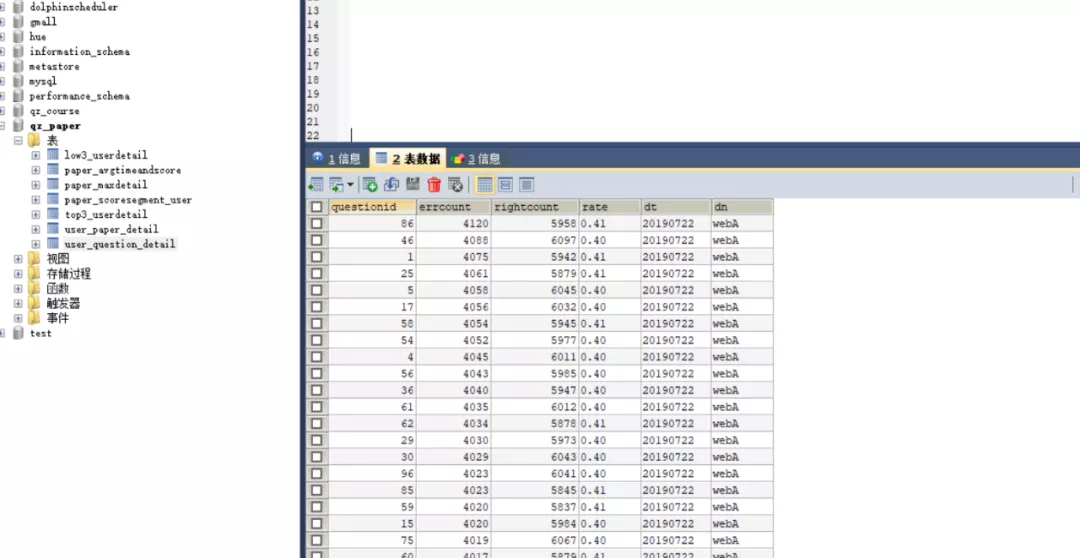Expand the user_paper_detail table node
The width and height of the screenshot is (1080, 558).
36,229
